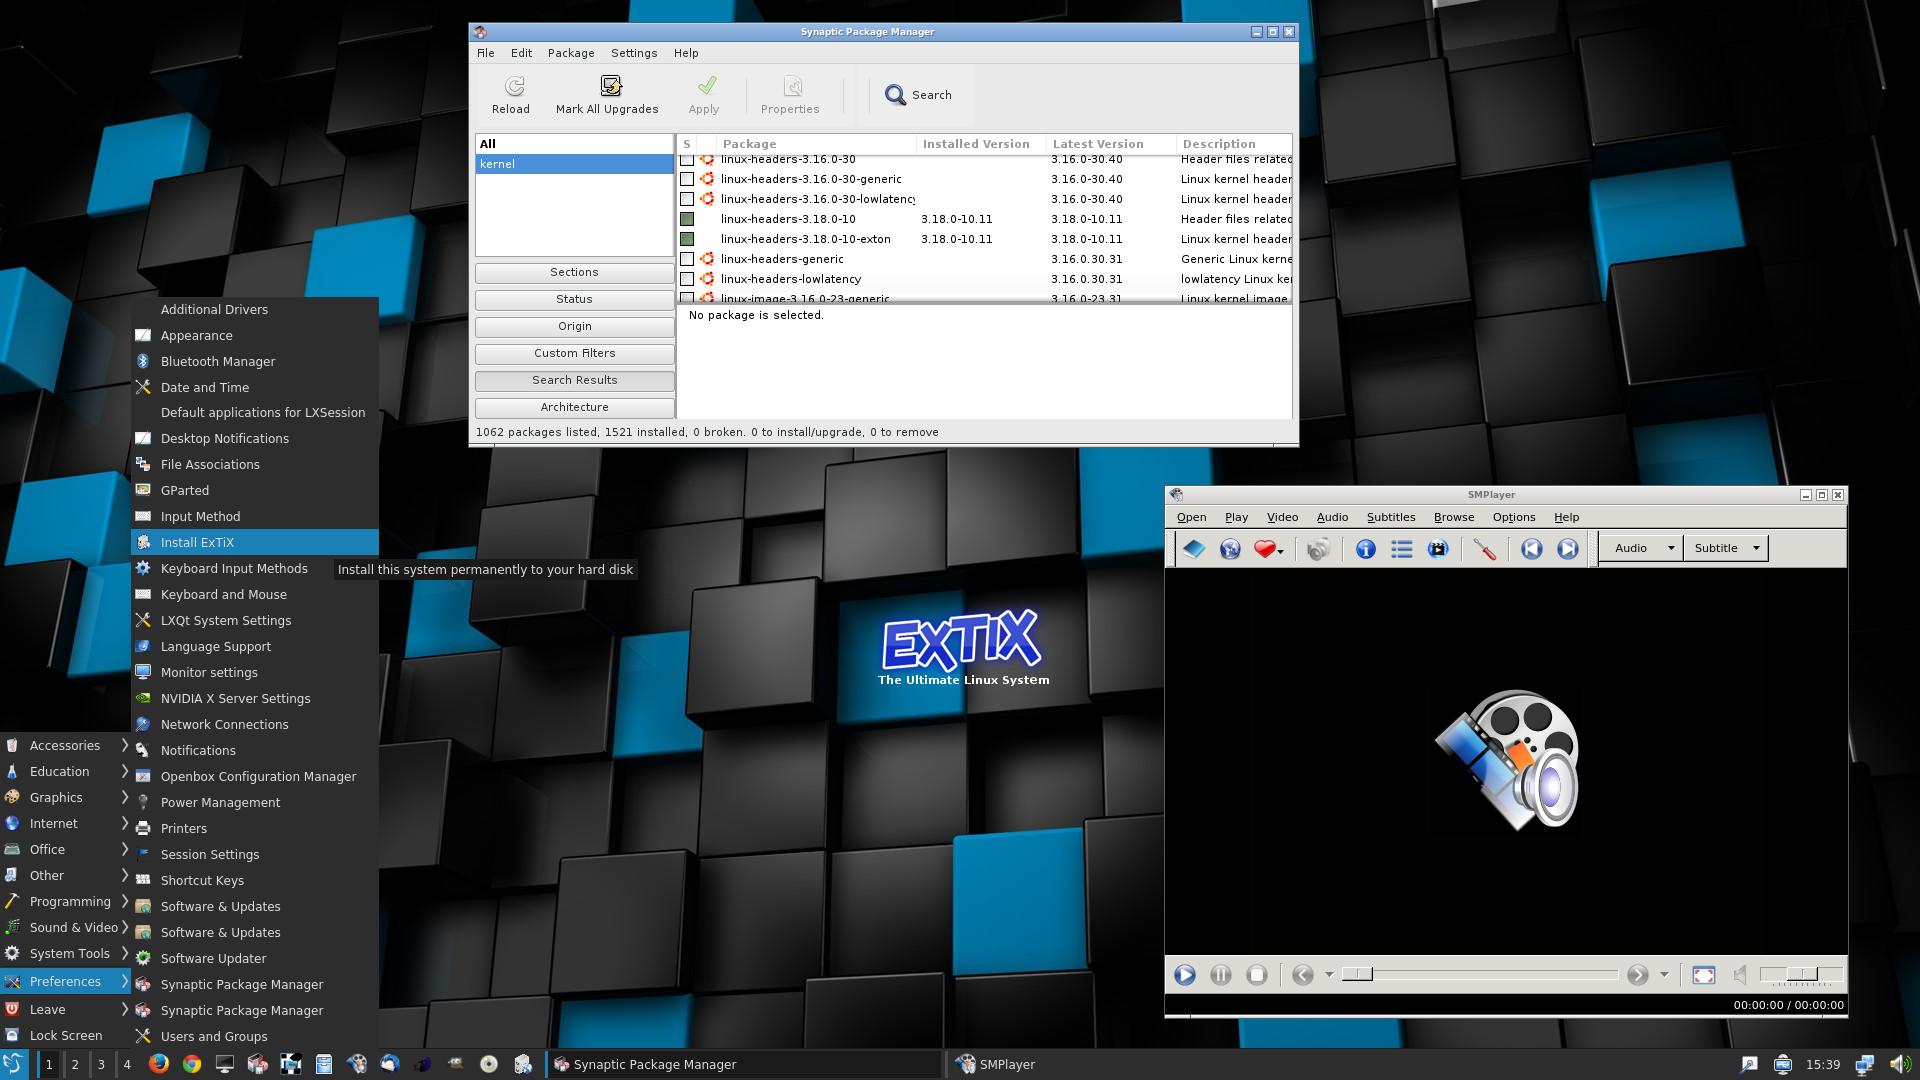Mark checkbox for linux-headers-generic
This screenshot has height=1080, width=1920.
(687, 259)
